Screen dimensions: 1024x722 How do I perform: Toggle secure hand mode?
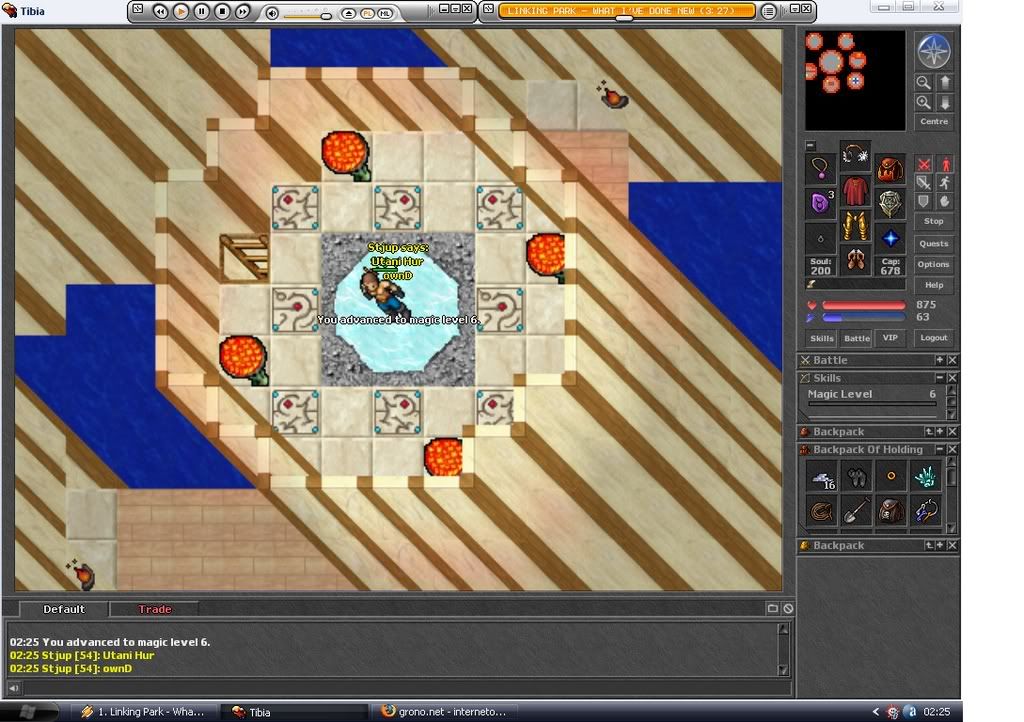[945, 201]
